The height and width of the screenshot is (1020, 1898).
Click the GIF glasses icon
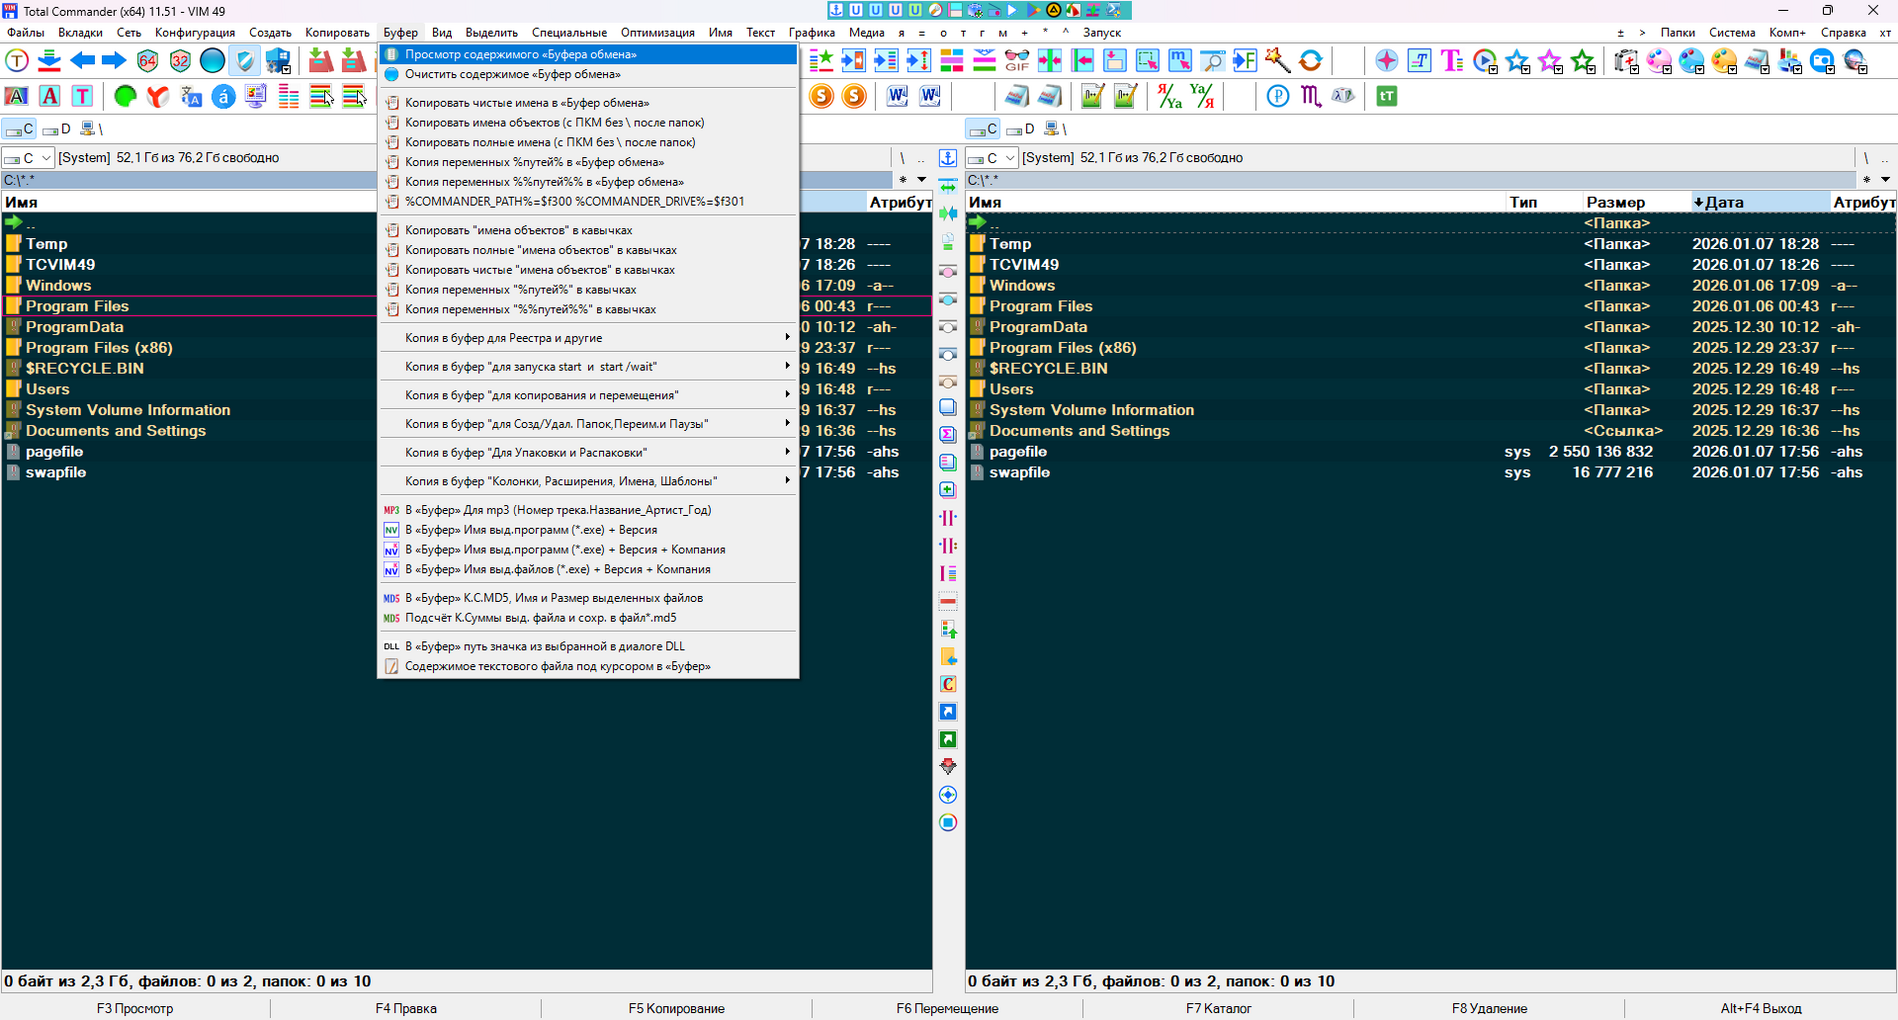click(x=1017, y=61)
